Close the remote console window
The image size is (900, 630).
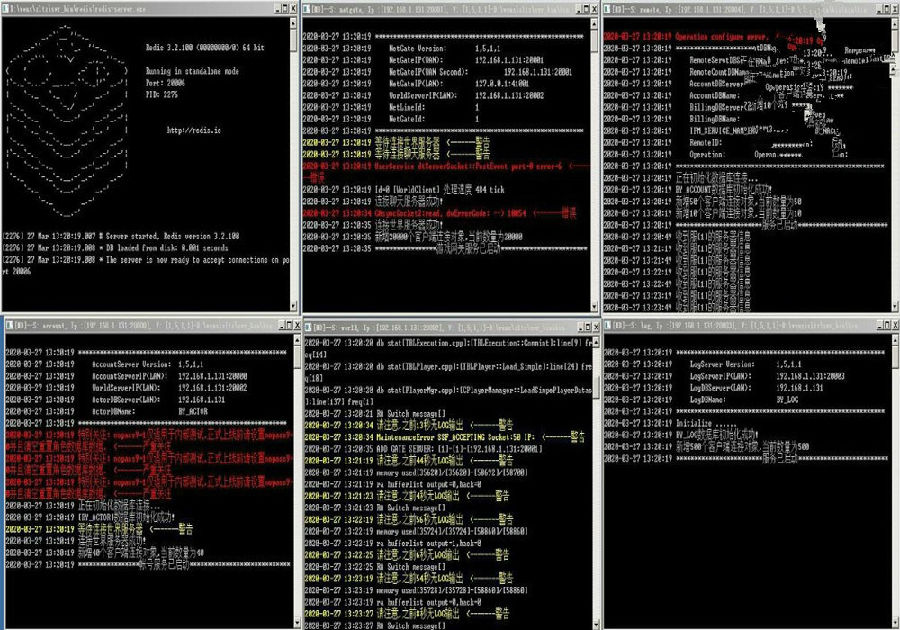pyautogui.click(x=895, y=9)
